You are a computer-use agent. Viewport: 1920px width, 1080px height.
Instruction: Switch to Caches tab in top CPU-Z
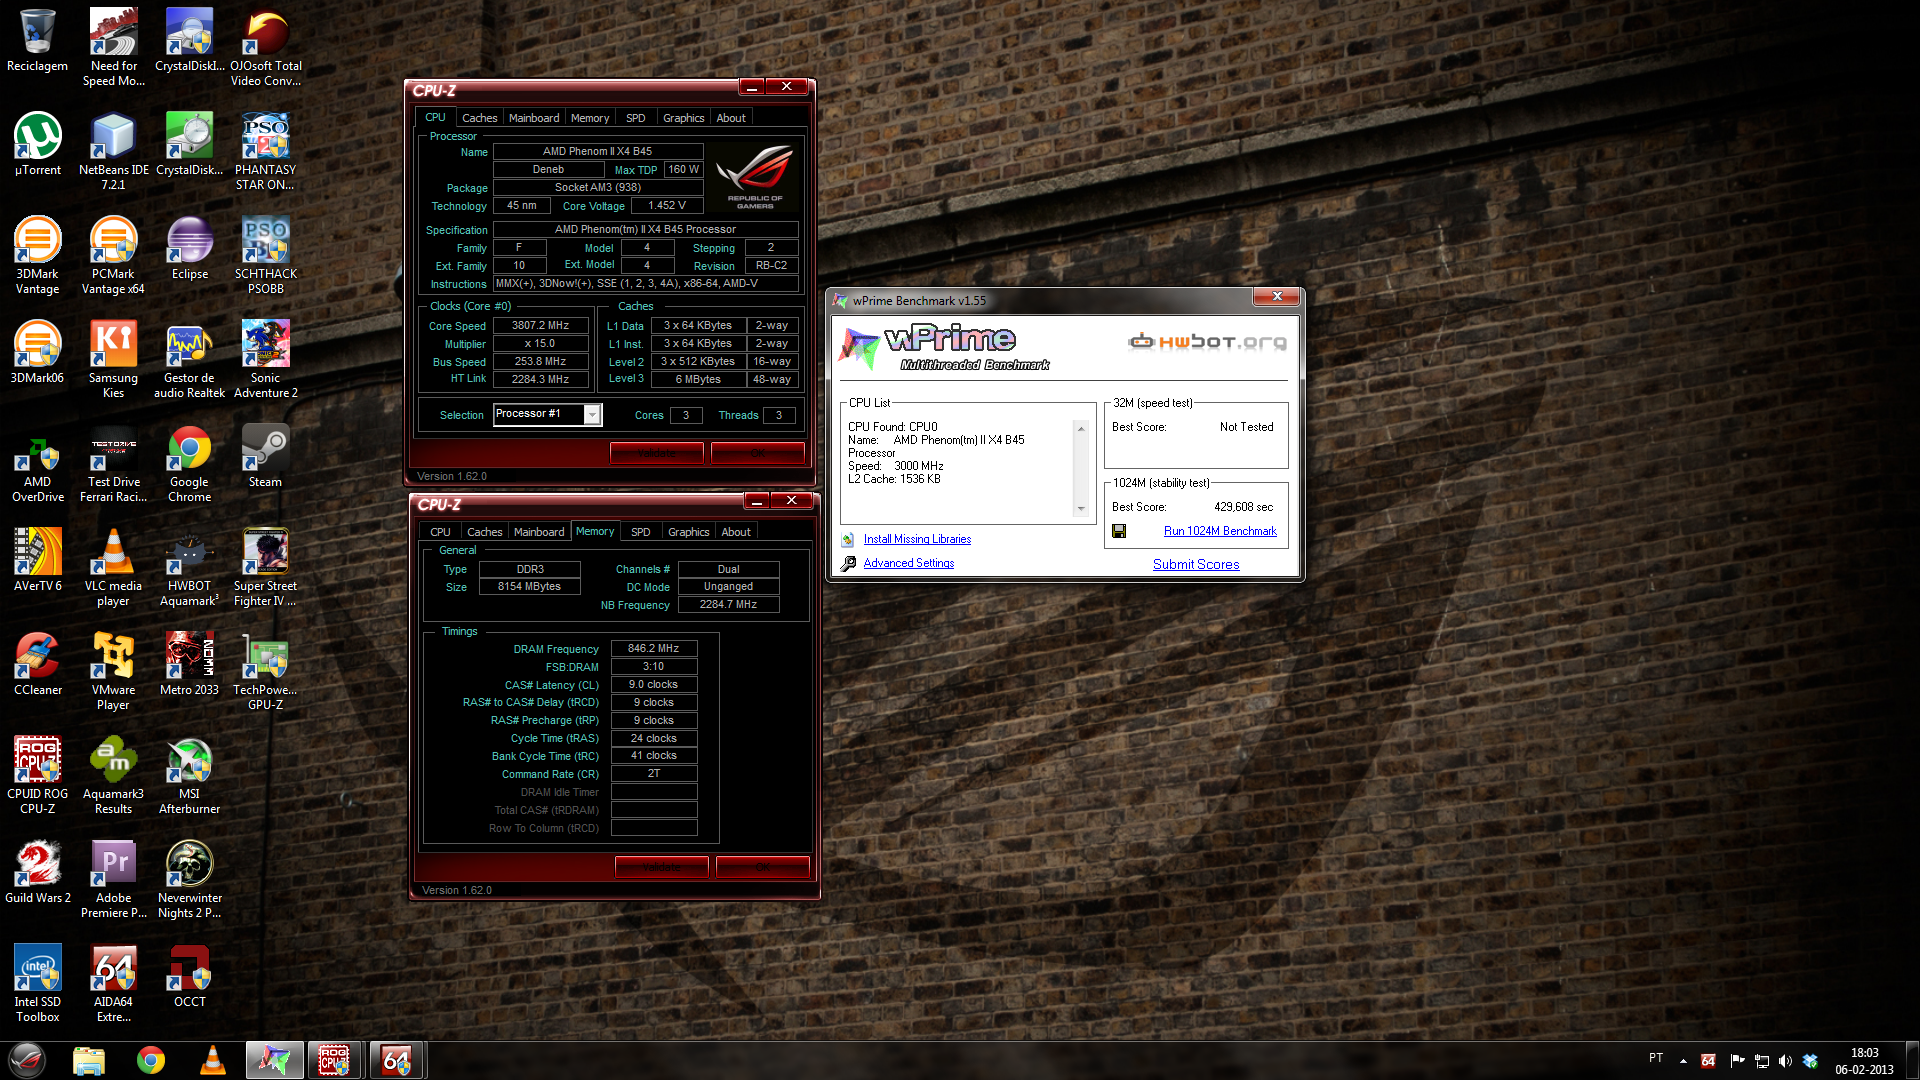(x=479, y=118)
